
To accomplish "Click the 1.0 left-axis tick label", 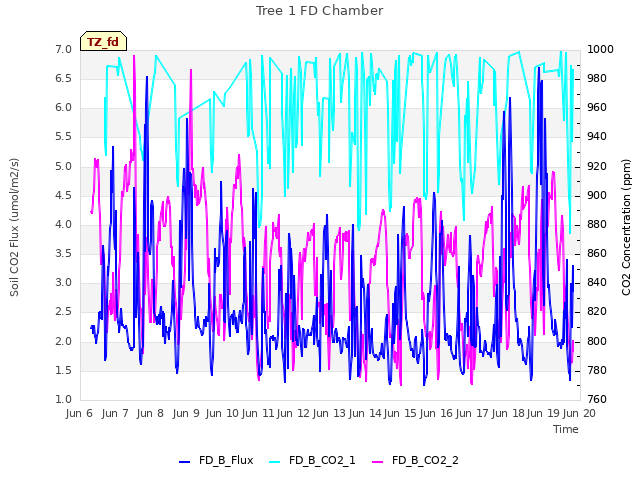I will [x=63, y=400].
